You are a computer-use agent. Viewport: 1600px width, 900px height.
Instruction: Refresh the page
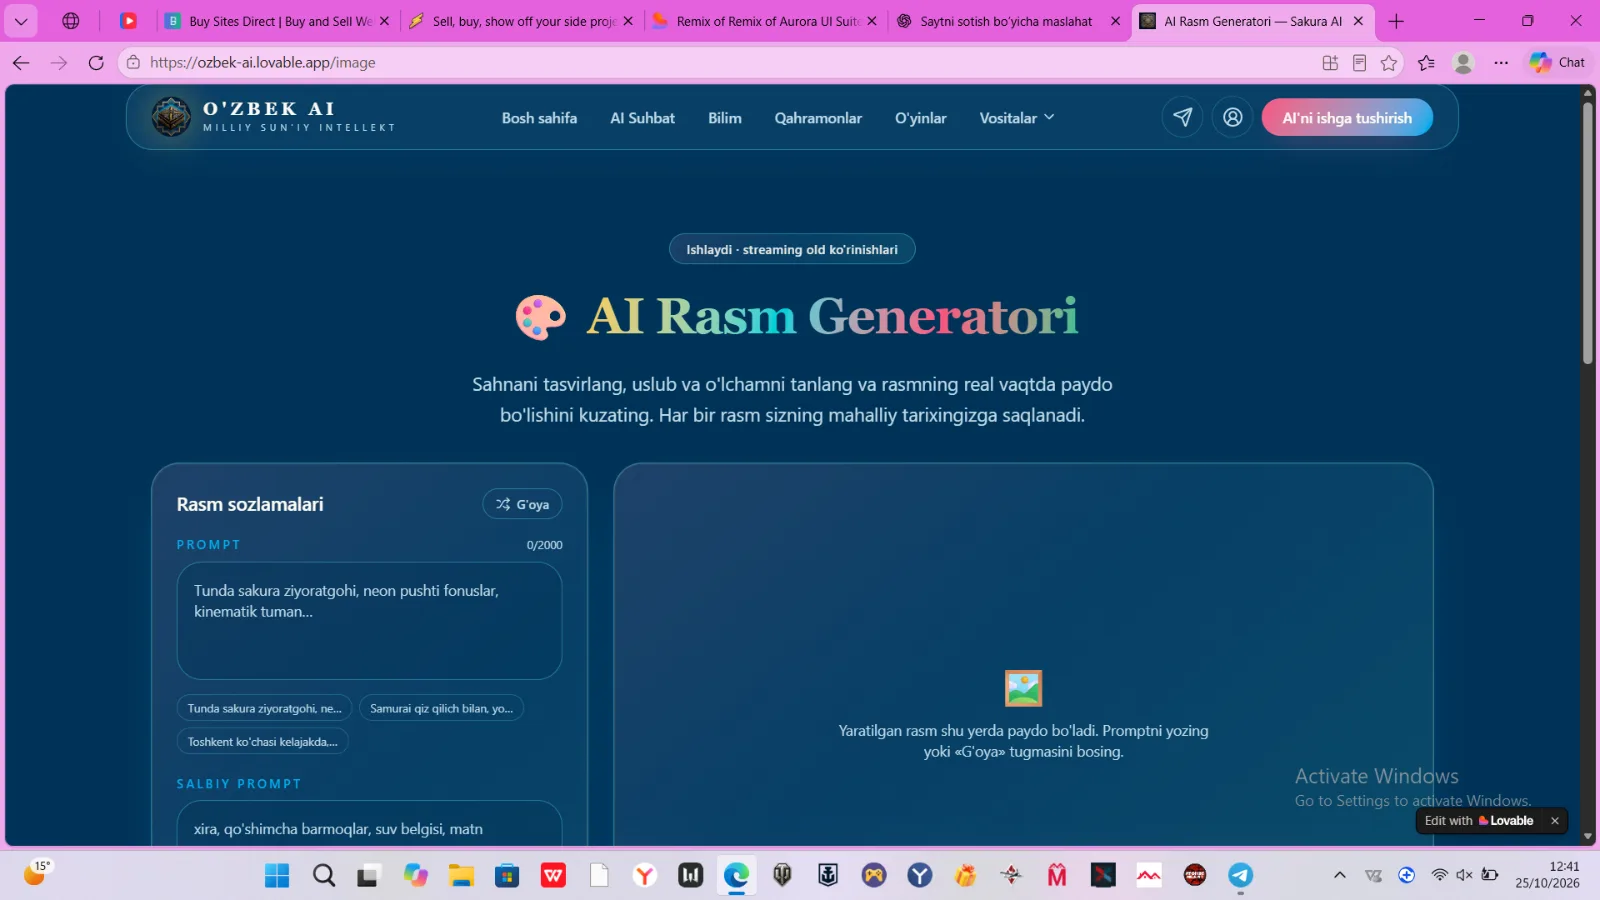click(x=96, y=62)
